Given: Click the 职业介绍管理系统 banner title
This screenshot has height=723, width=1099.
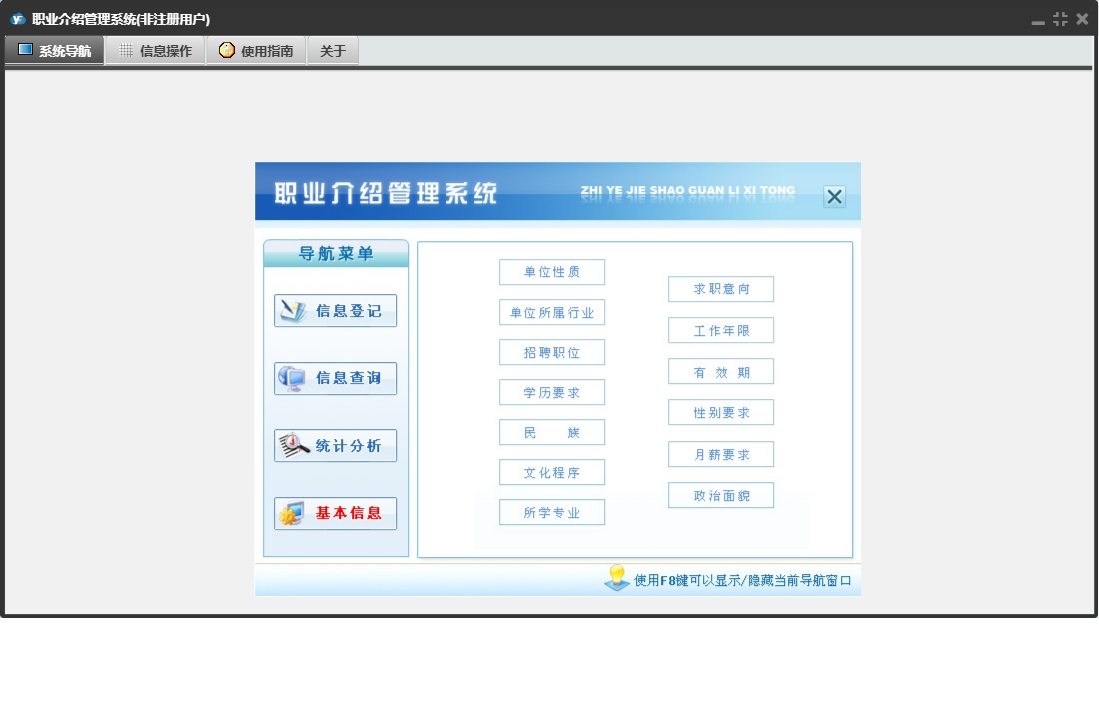Looking at the screenshot, I should pos(385,193).
